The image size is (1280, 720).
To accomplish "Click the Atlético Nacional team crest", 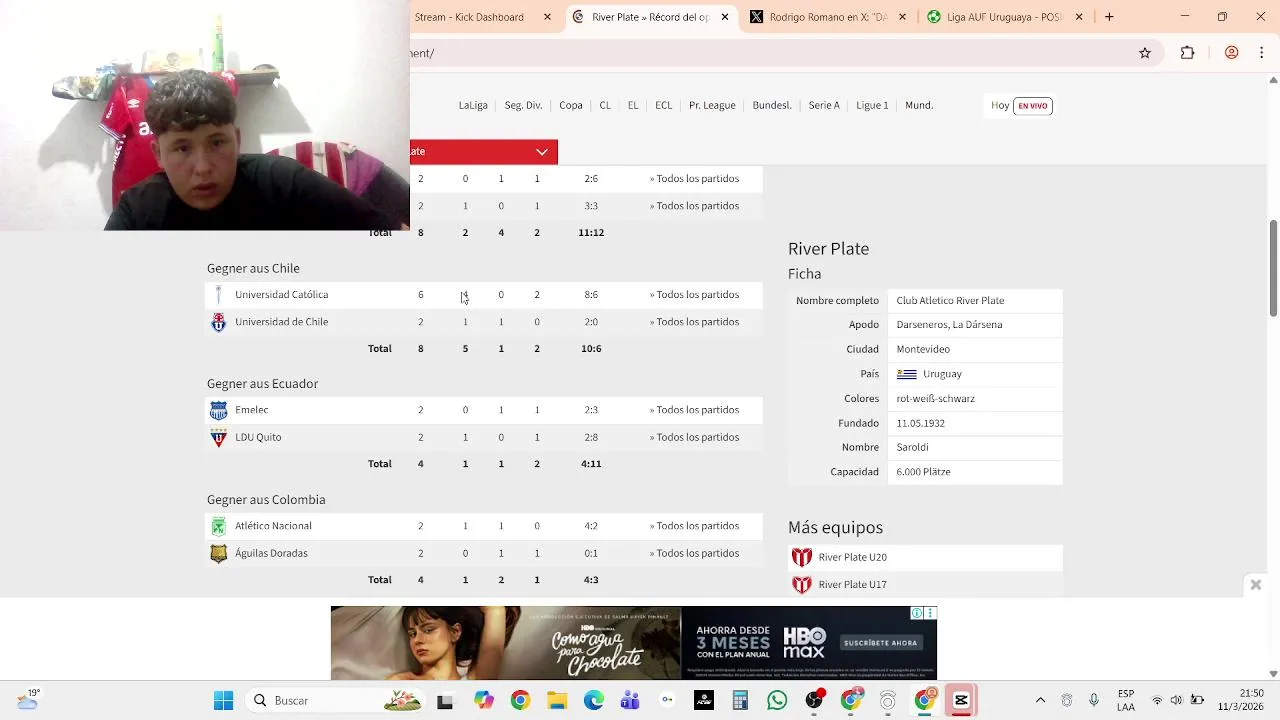I will pos(219,526).
